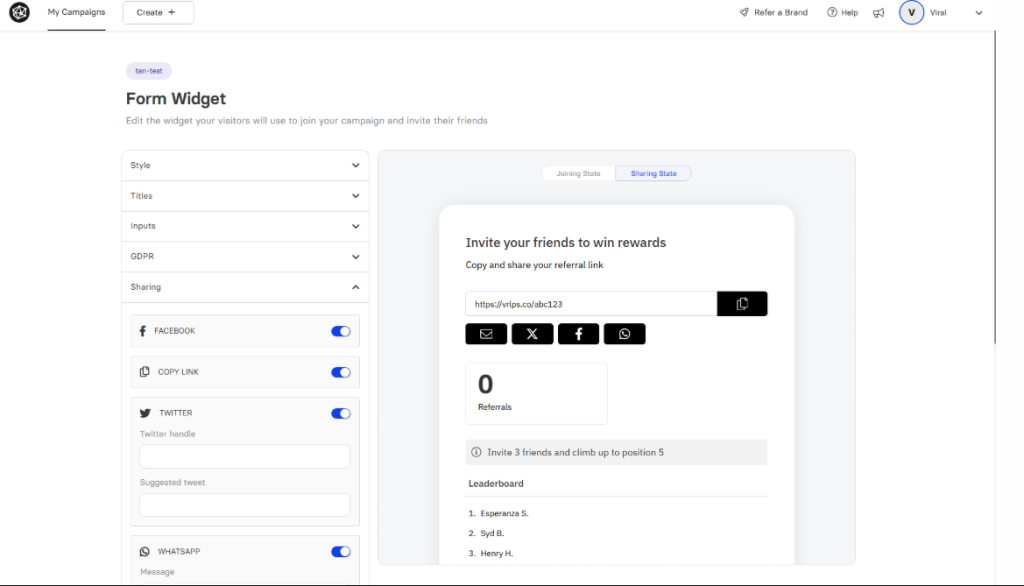Click the V user avatar
This screenshot has width=1024, height=586.
911,12
